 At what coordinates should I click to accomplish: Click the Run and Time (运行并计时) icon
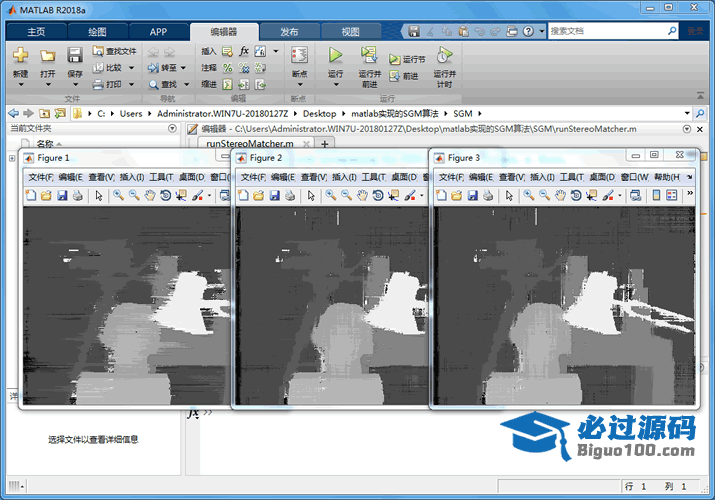[444, 55]
